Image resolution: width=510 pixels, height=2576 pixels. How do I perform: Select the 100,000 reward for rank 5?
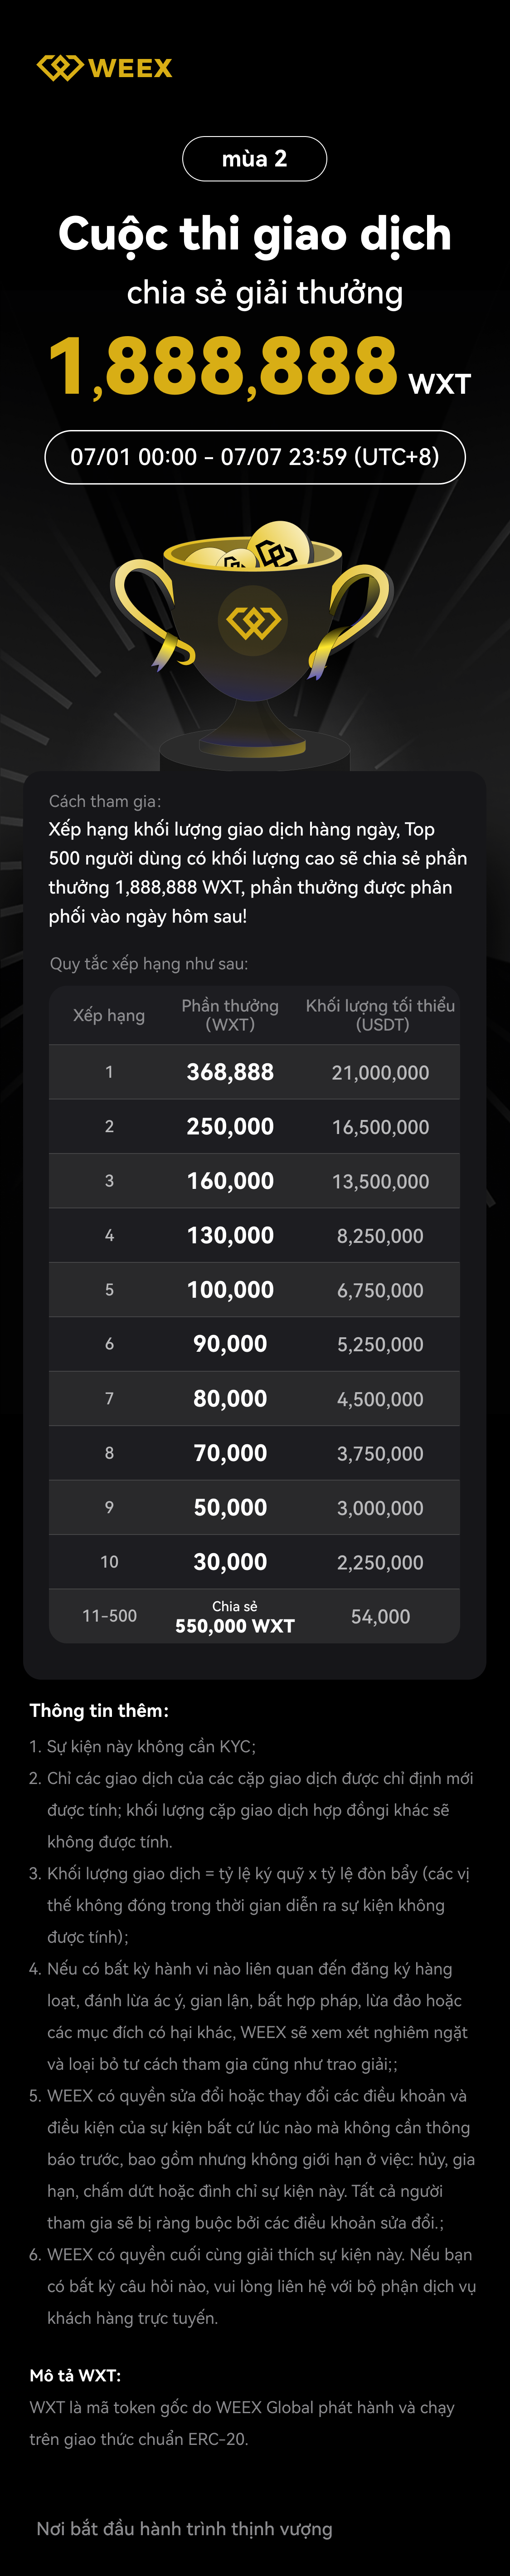pyautogui.click(x=230, y=1290)
